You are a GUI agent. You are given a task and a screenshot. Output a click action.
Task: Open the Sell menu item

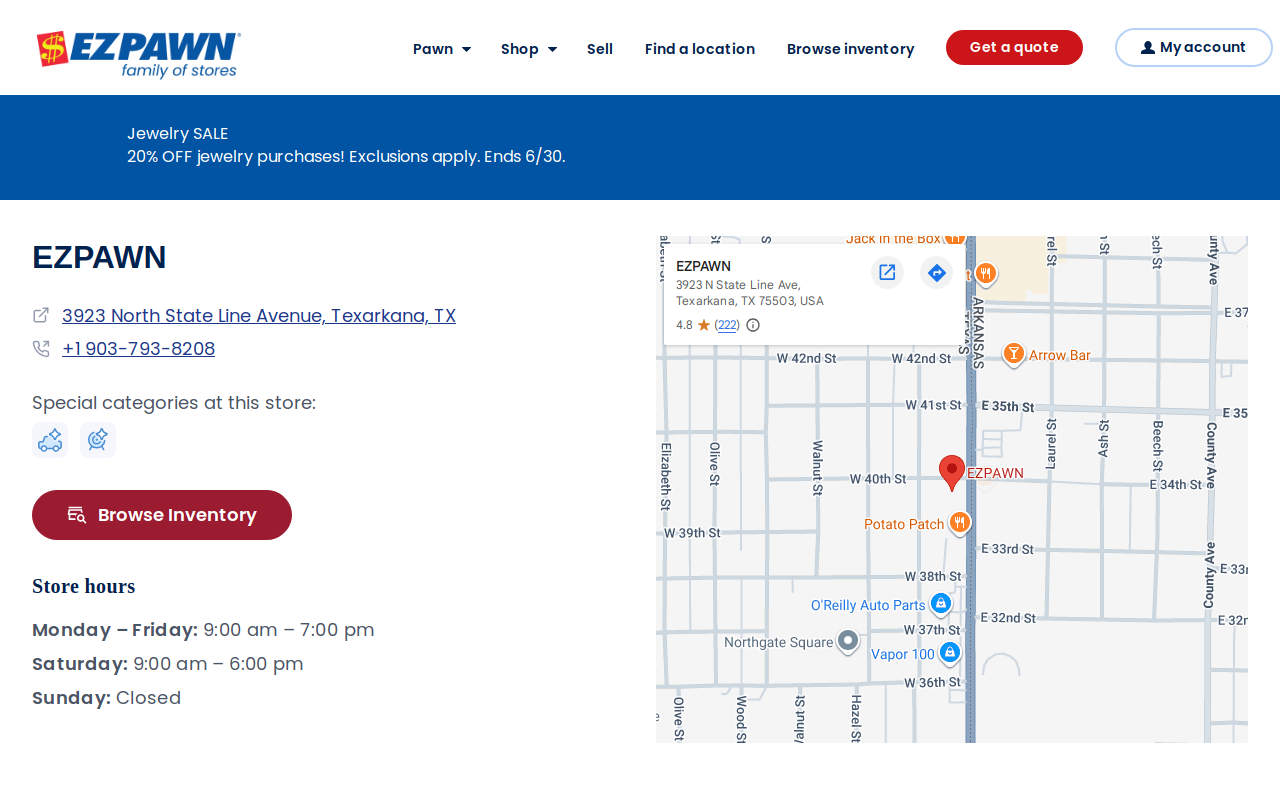600,49
